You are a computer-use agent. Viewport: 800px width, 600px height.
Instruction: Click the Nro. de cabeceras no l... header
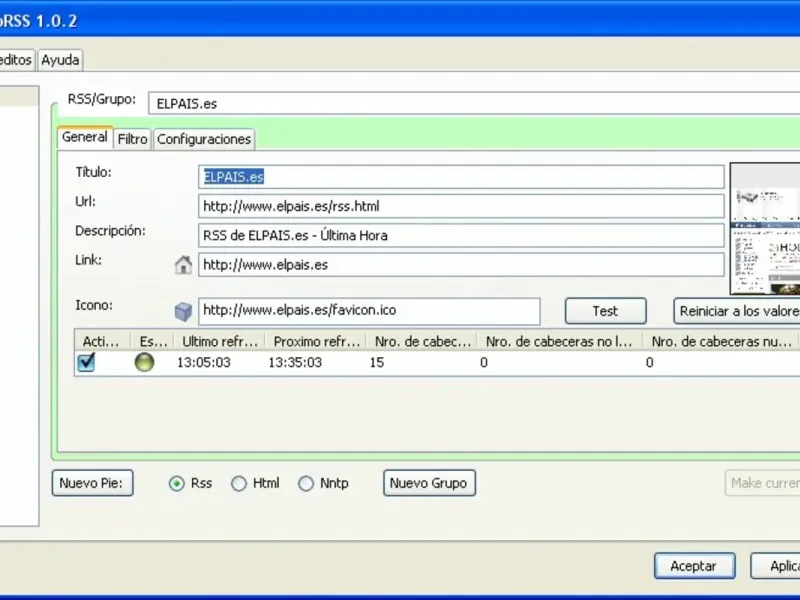(x=560, y=341)
